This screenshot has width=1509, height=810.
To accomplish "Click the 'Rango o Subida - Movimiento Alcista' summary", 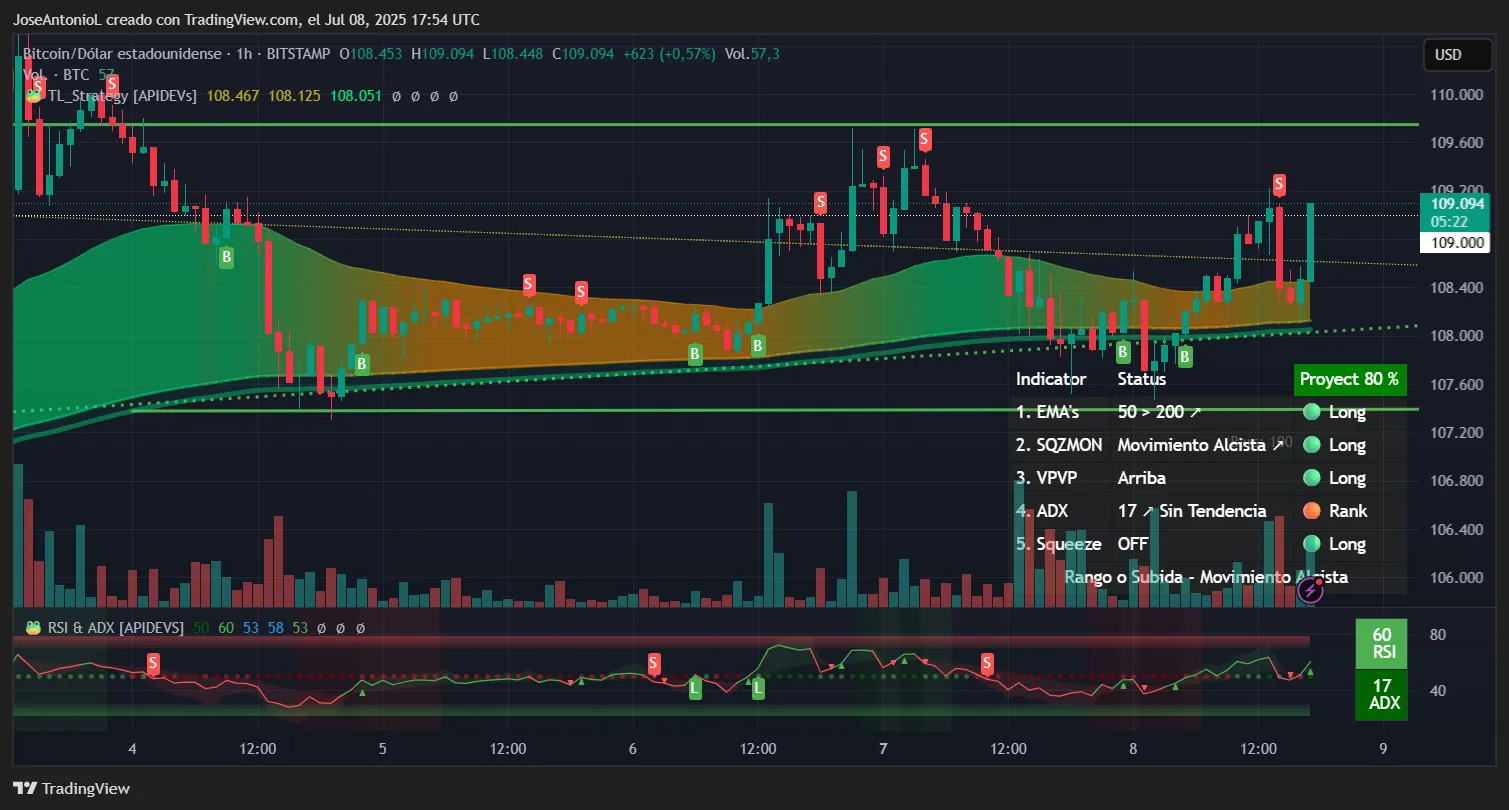I will [x=1206, y=577].
